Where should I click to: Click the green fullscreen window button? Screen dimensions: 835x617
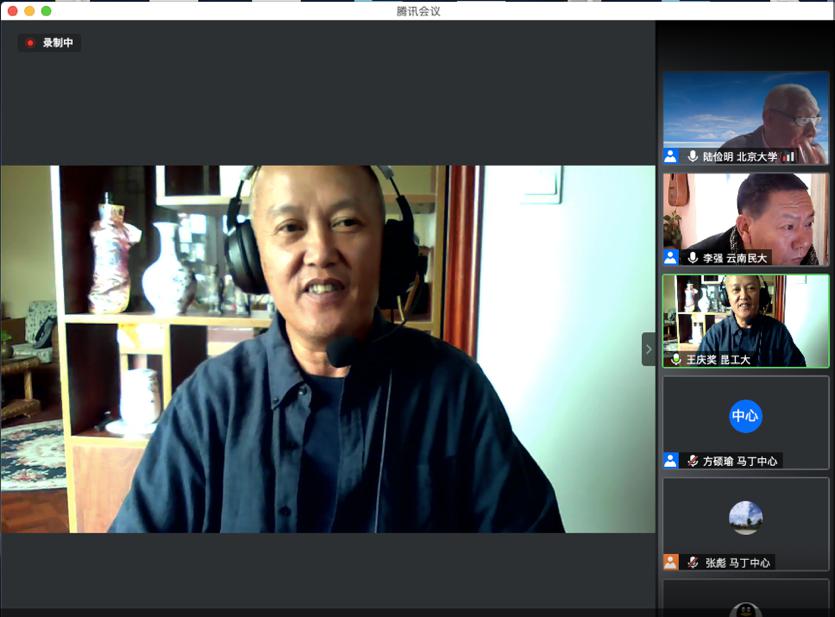tap(46, 11)
